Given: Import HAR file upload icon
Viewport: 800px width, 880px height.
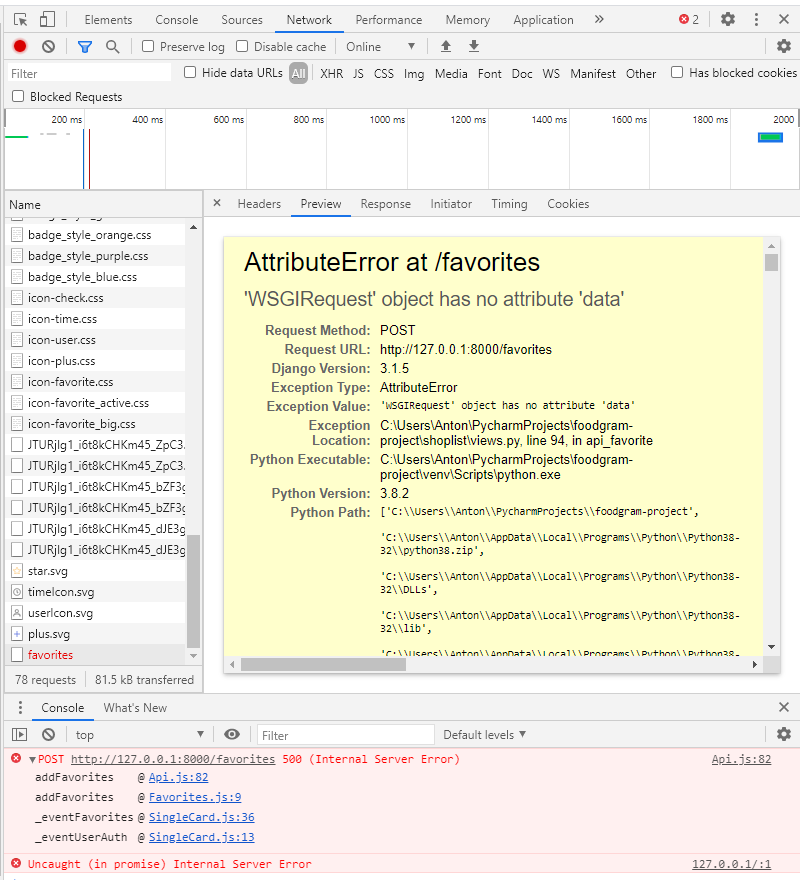Looking at the screenshot, I should [x=446, y=47].
